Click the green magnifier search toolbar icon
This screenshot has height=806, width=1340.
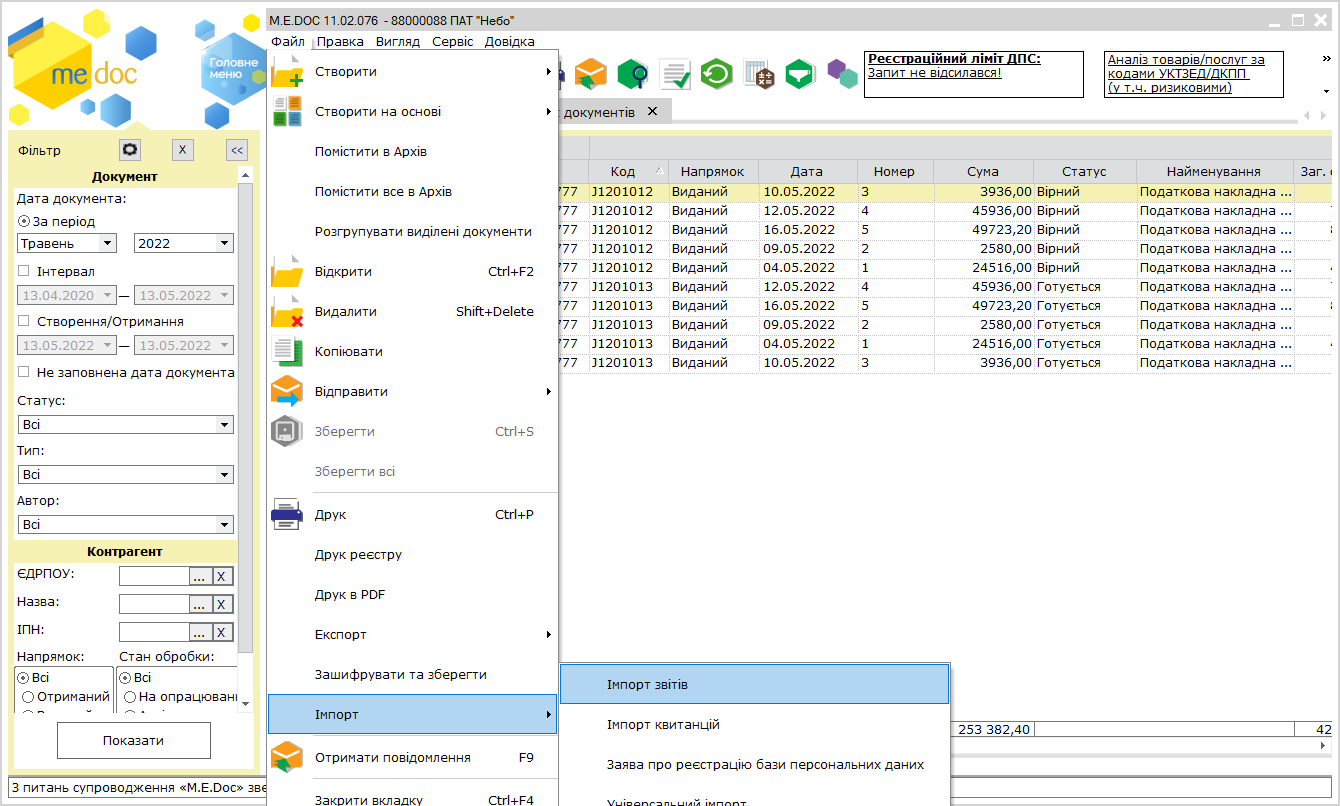point(632,74)
